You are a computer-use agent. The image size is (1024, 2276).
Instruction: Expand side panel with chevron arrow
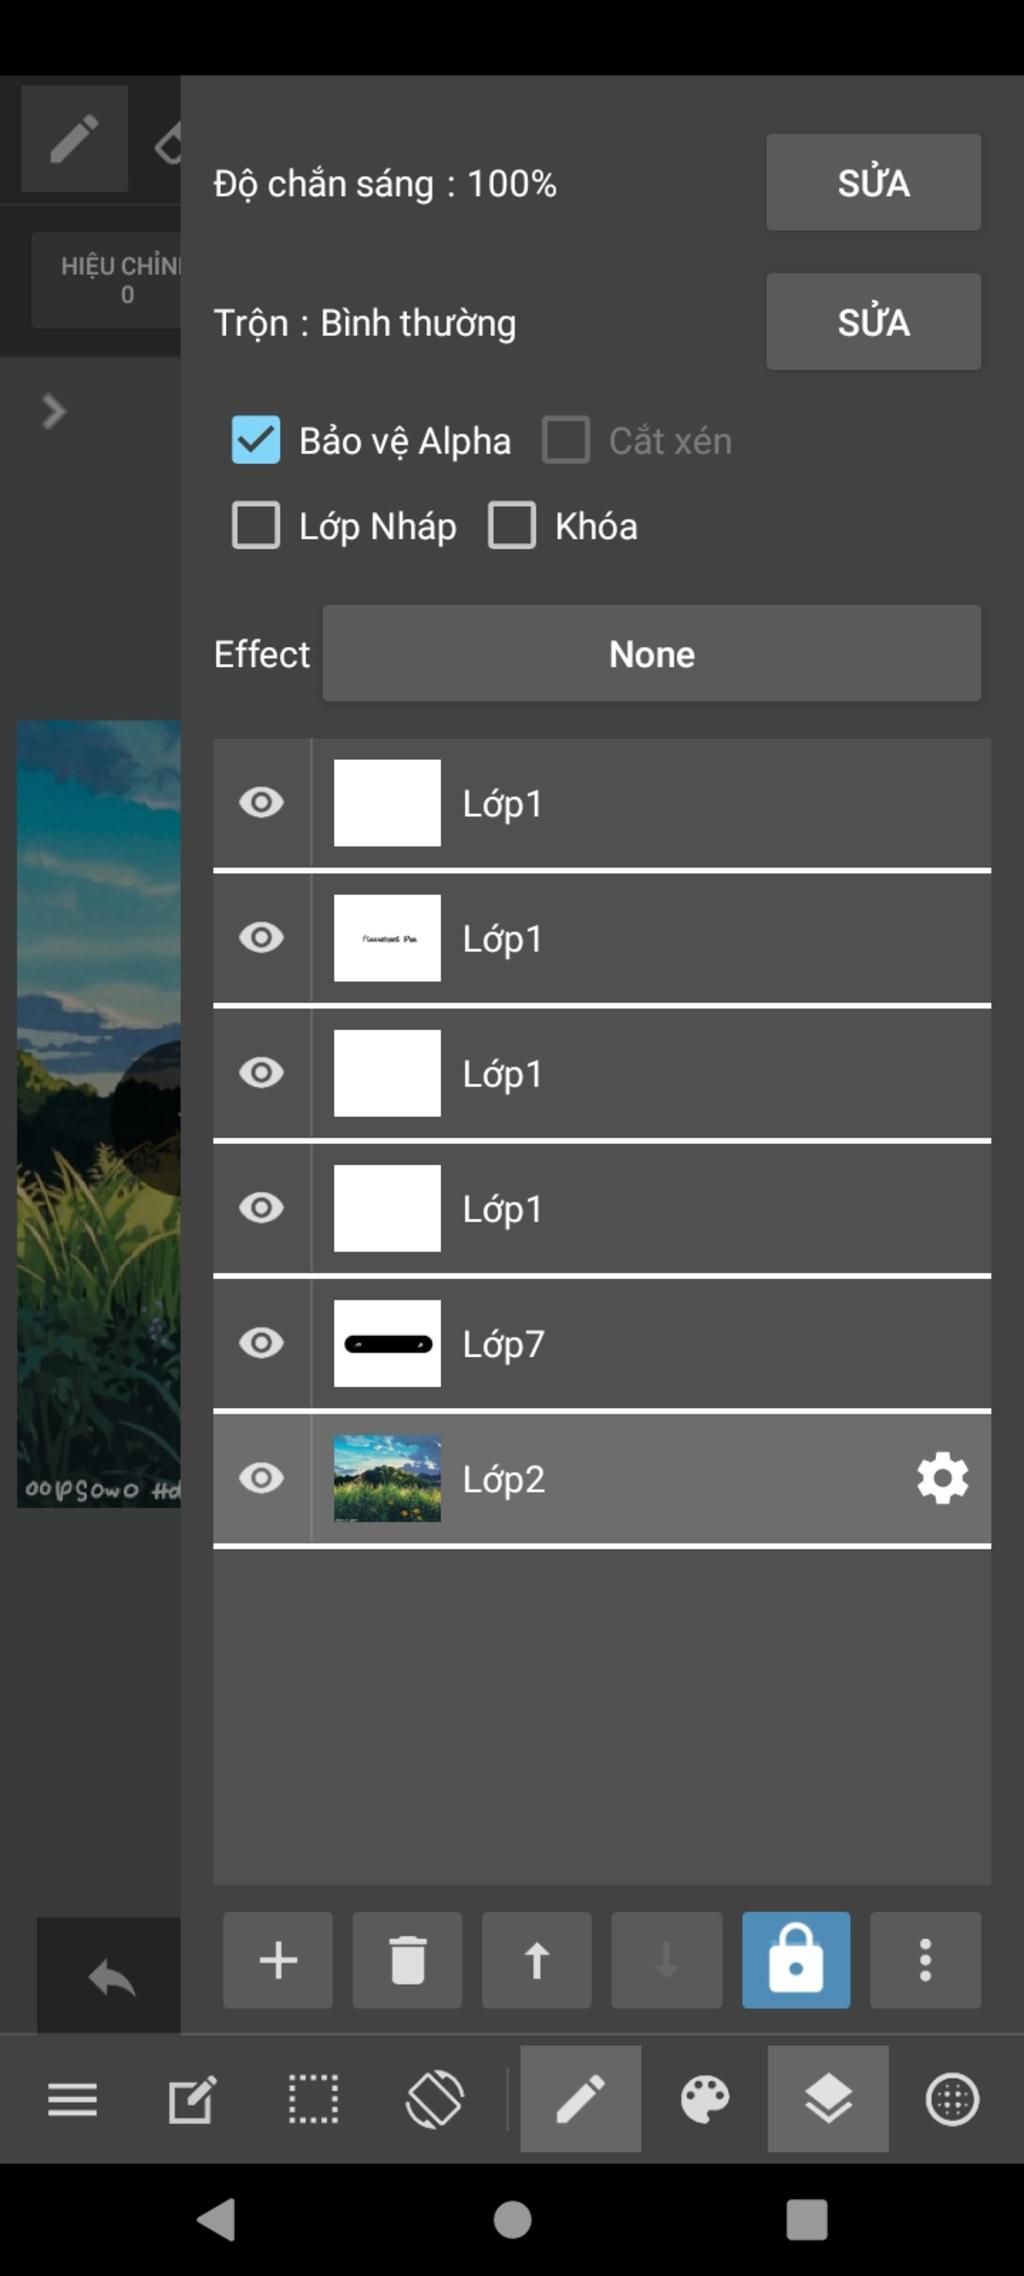pos(54,411)
